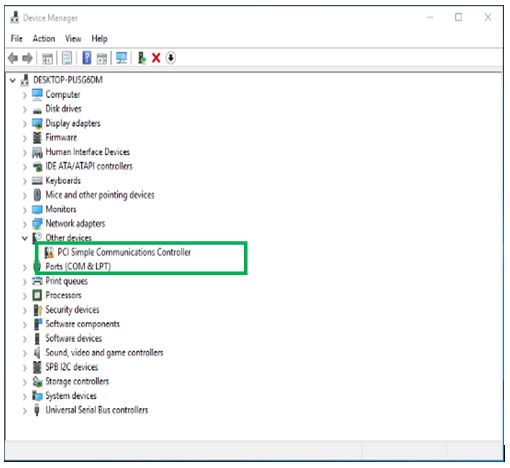The image size is (510, 468).
Task: Click the circled down-arrow toolbar icon
Action: coord(171,58)
